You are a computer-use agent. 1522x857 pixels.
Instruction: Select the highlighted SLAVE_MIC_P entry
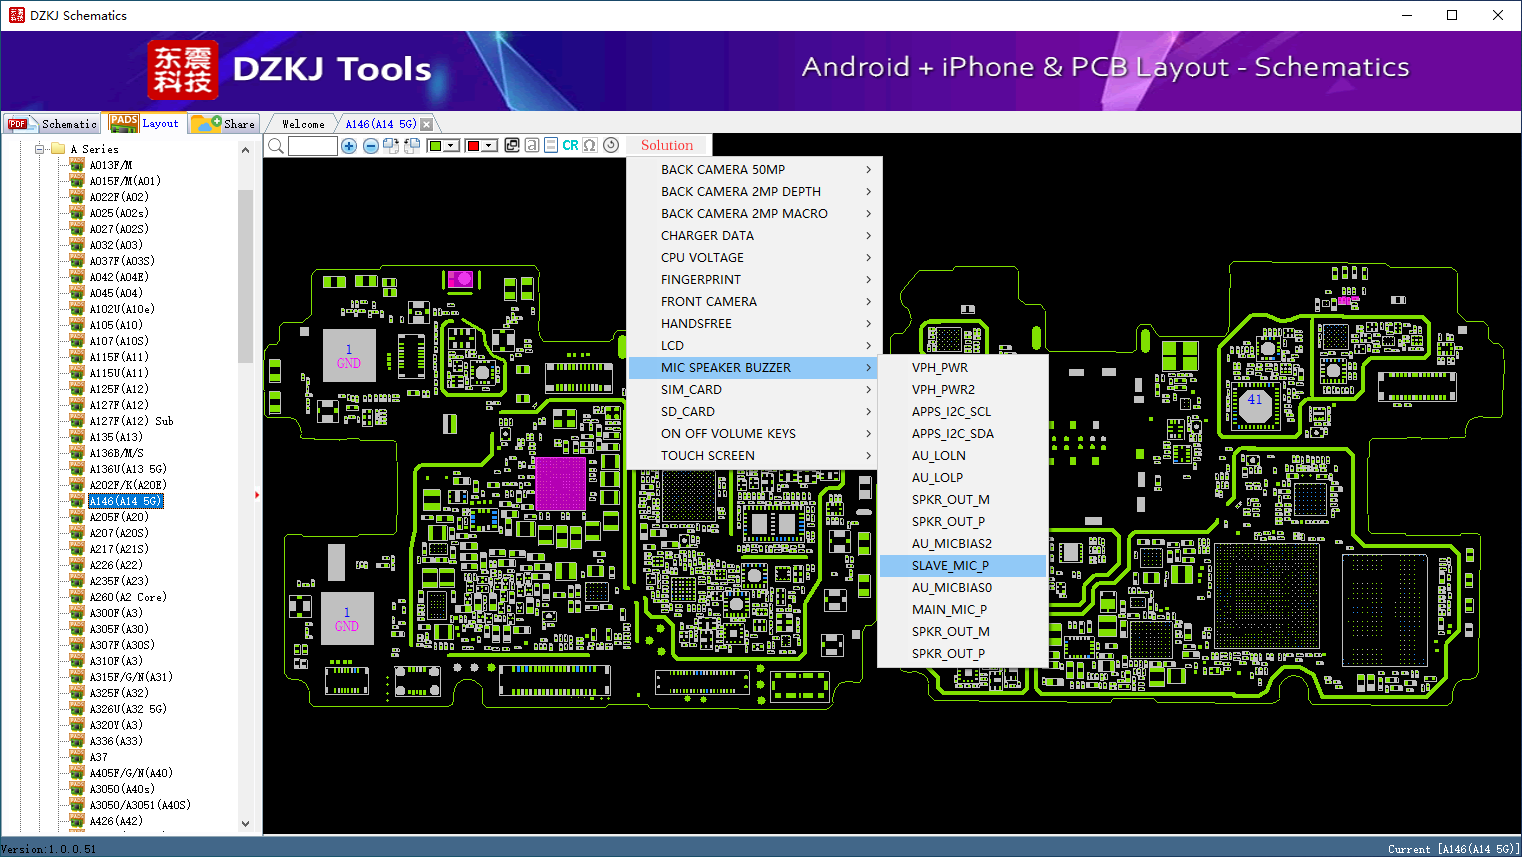point(963,565)
